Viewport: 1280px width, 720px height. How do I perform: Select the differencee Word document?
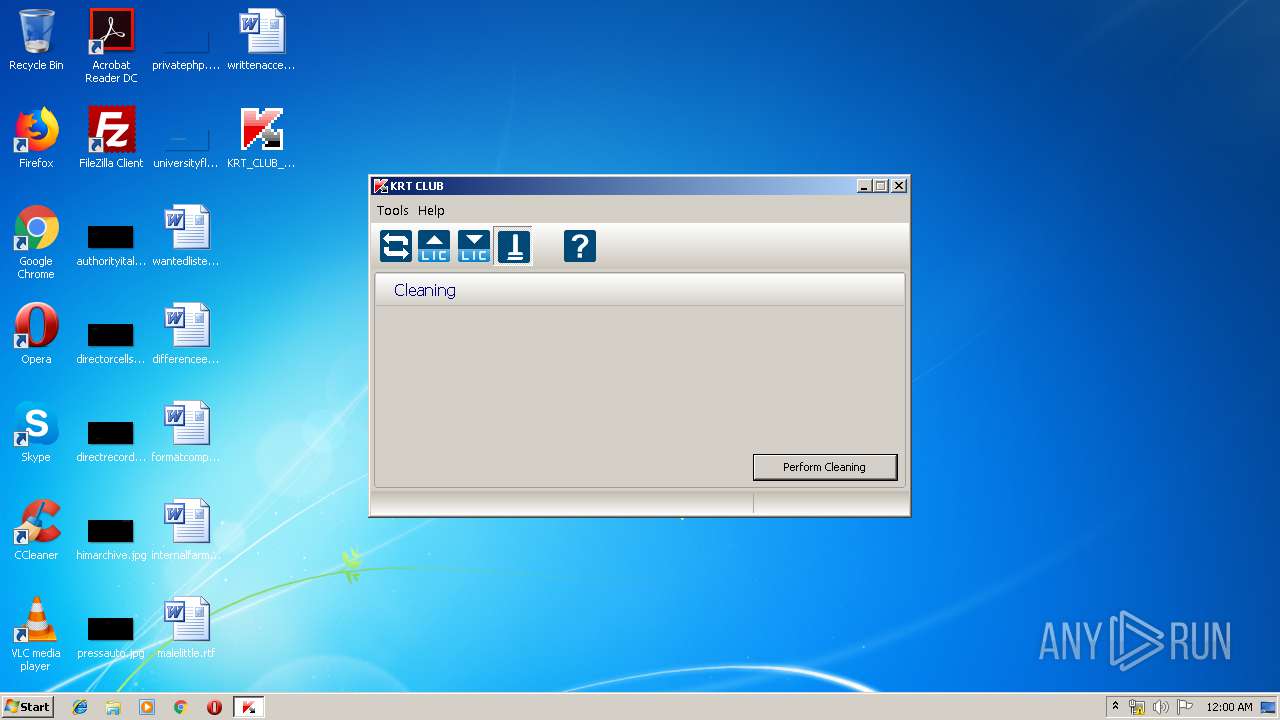point(186,334)
